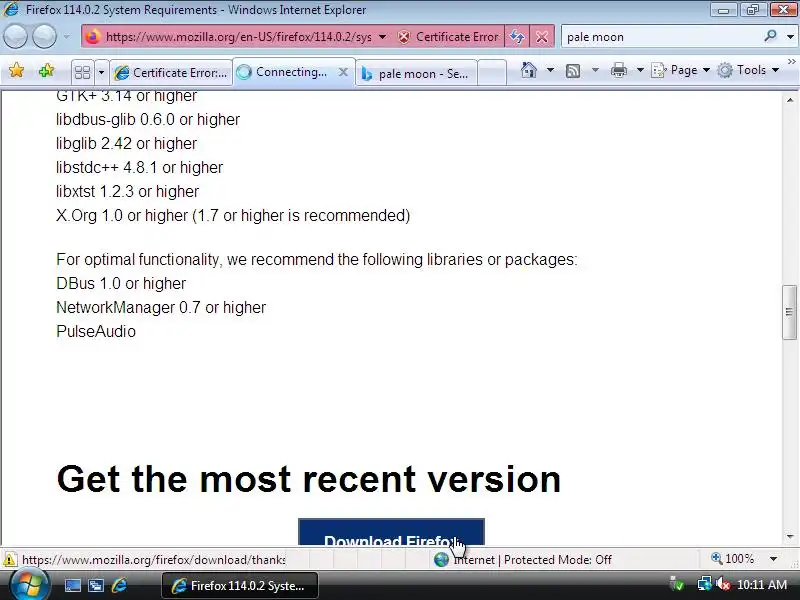Click the scrollbar up arrow
Image resolution: width=800 pixels, height=600 pixels.
[790, 100]
